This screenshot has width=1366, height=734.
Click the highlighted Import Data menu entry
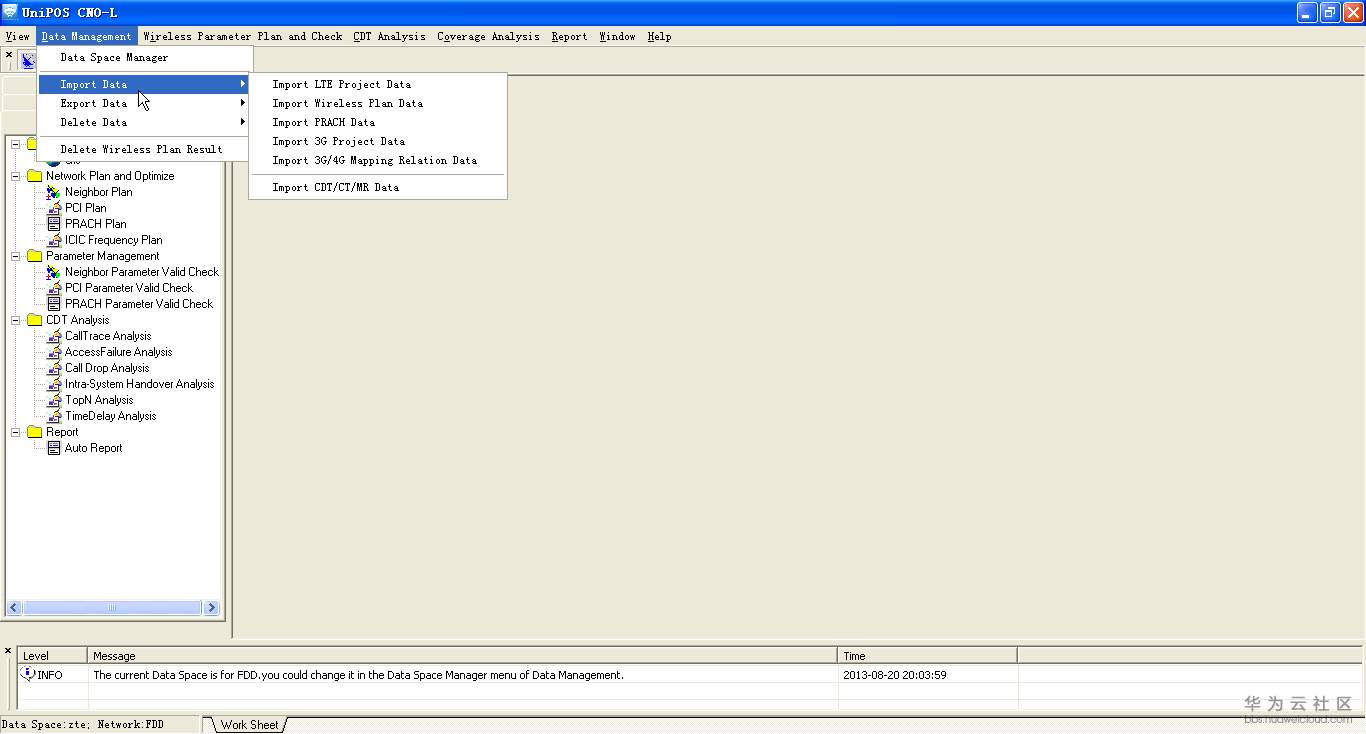point(143,84)
